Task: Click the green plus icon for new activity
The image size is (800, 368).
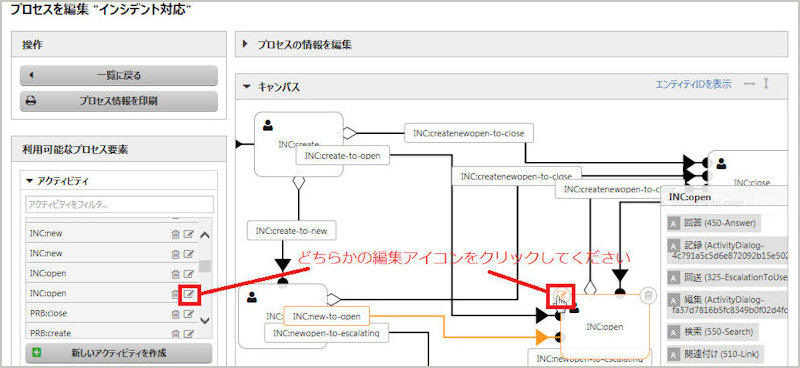Action: pyautogui.click(x=37, y=353)
